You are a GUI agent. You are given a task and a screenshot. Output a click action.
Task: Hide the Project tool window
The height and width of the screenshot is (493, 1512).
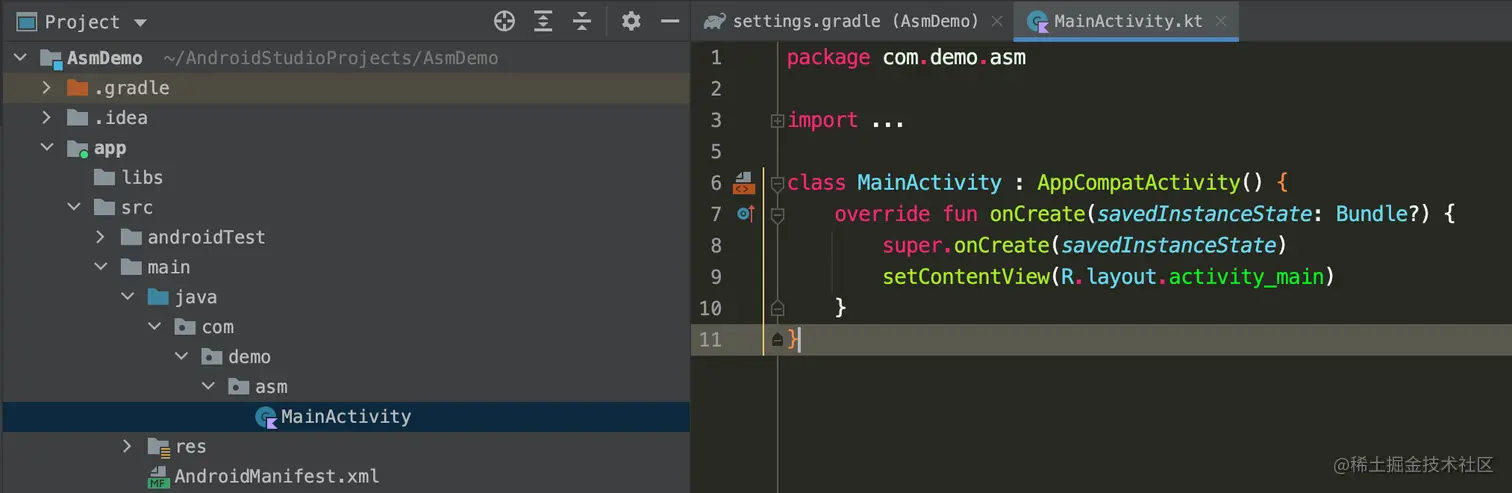coord(670,21)
